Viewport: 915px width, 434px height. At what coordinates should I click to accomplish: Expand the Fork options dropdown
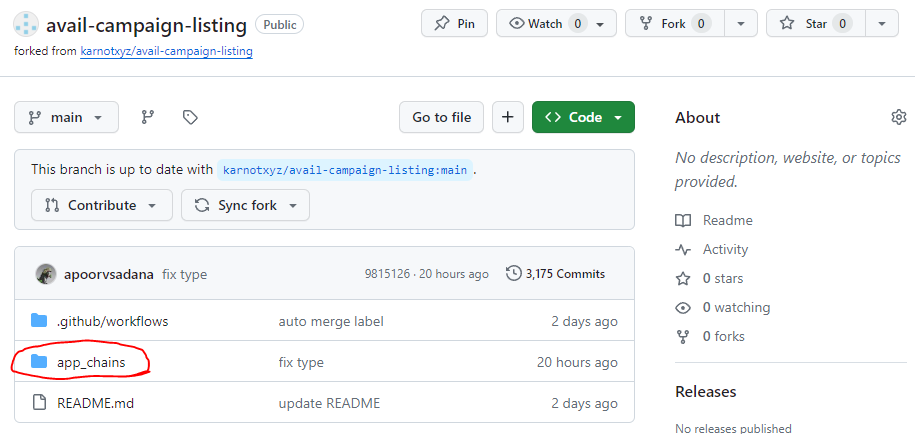click(x=741, y=24)
